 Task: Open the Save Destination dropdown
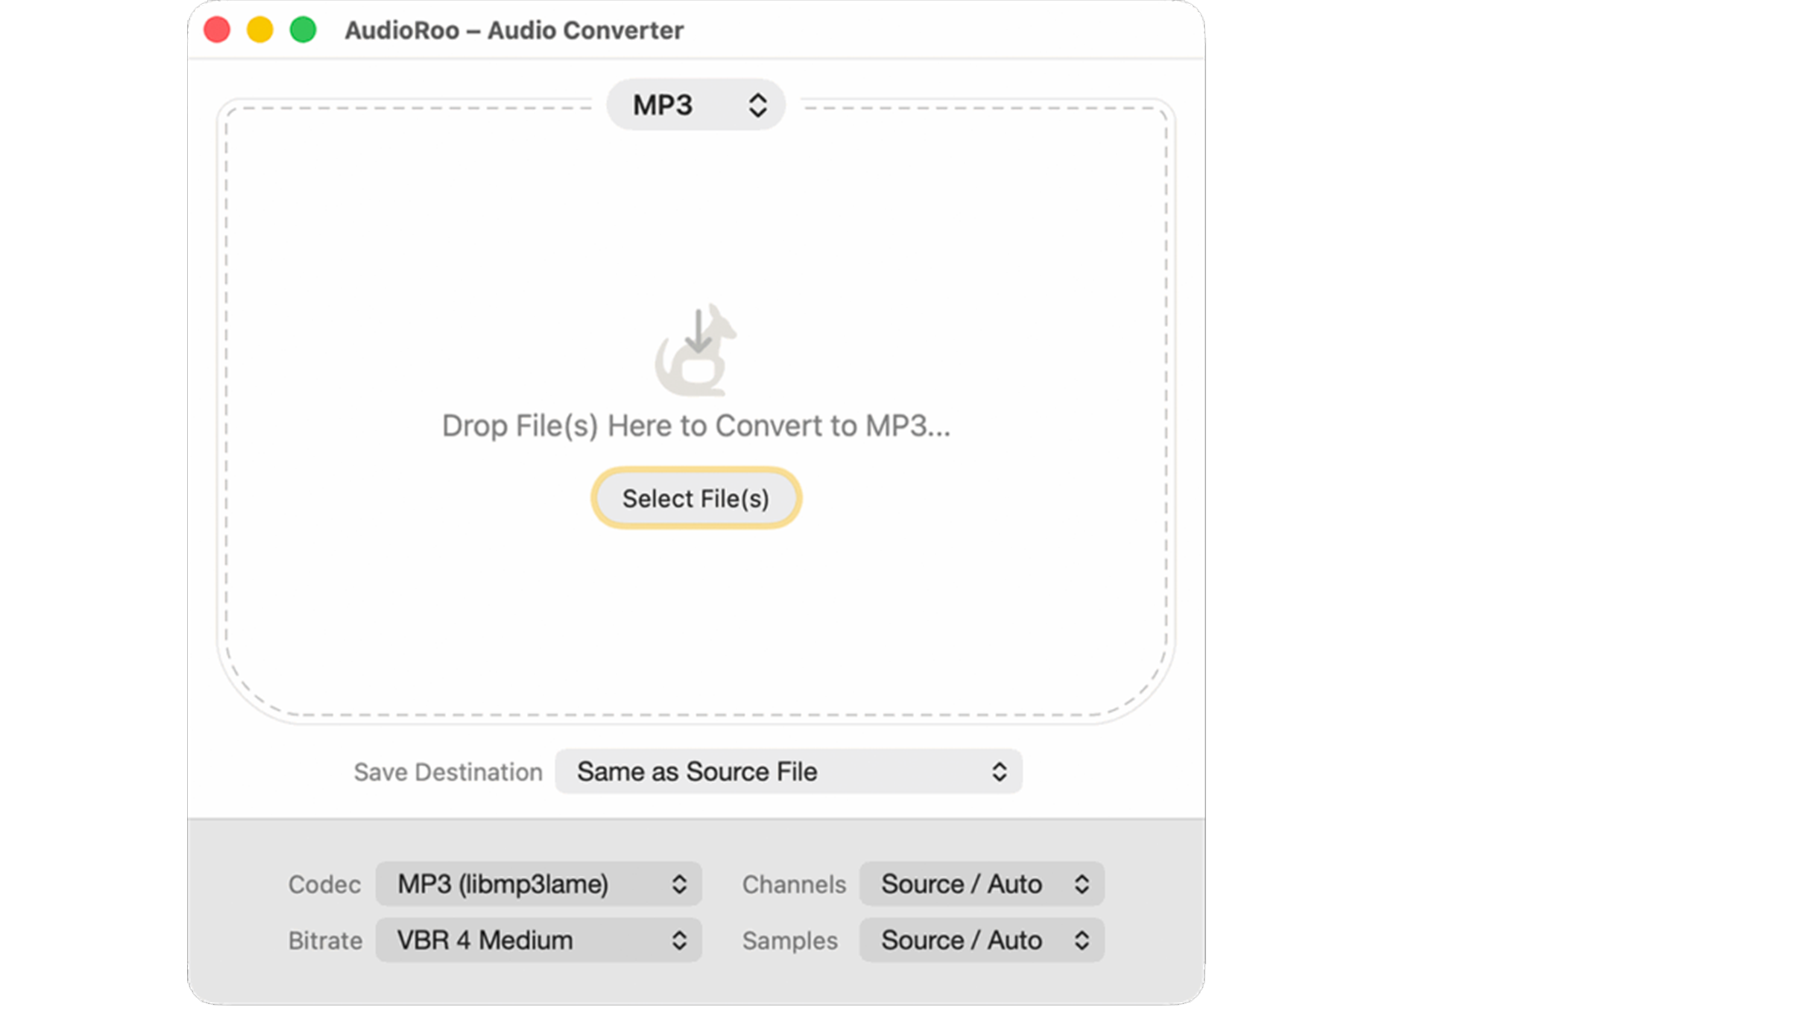click(789, 771)
